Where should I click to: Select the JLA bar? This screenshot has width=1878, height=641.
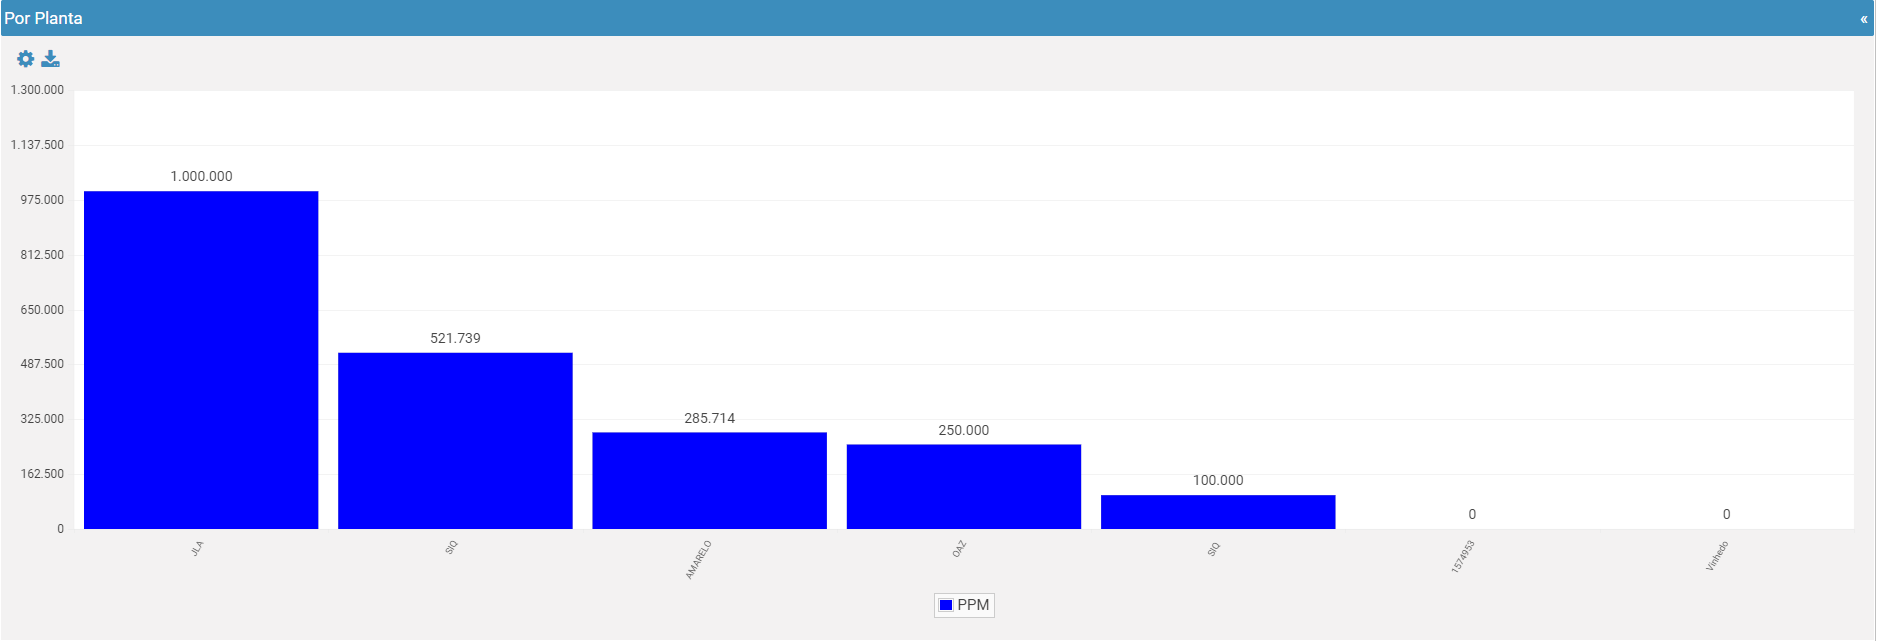[201, 360]
